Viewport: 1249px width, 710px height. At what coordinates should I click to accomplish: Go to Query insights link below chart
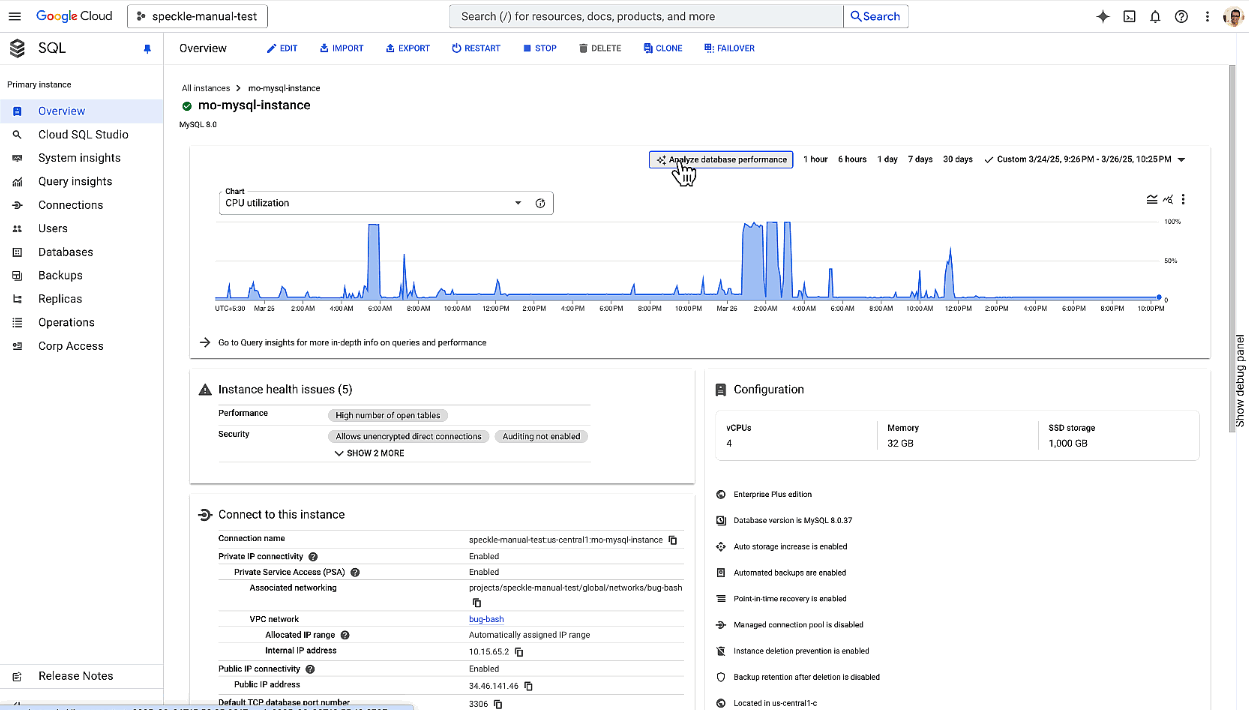351,342
